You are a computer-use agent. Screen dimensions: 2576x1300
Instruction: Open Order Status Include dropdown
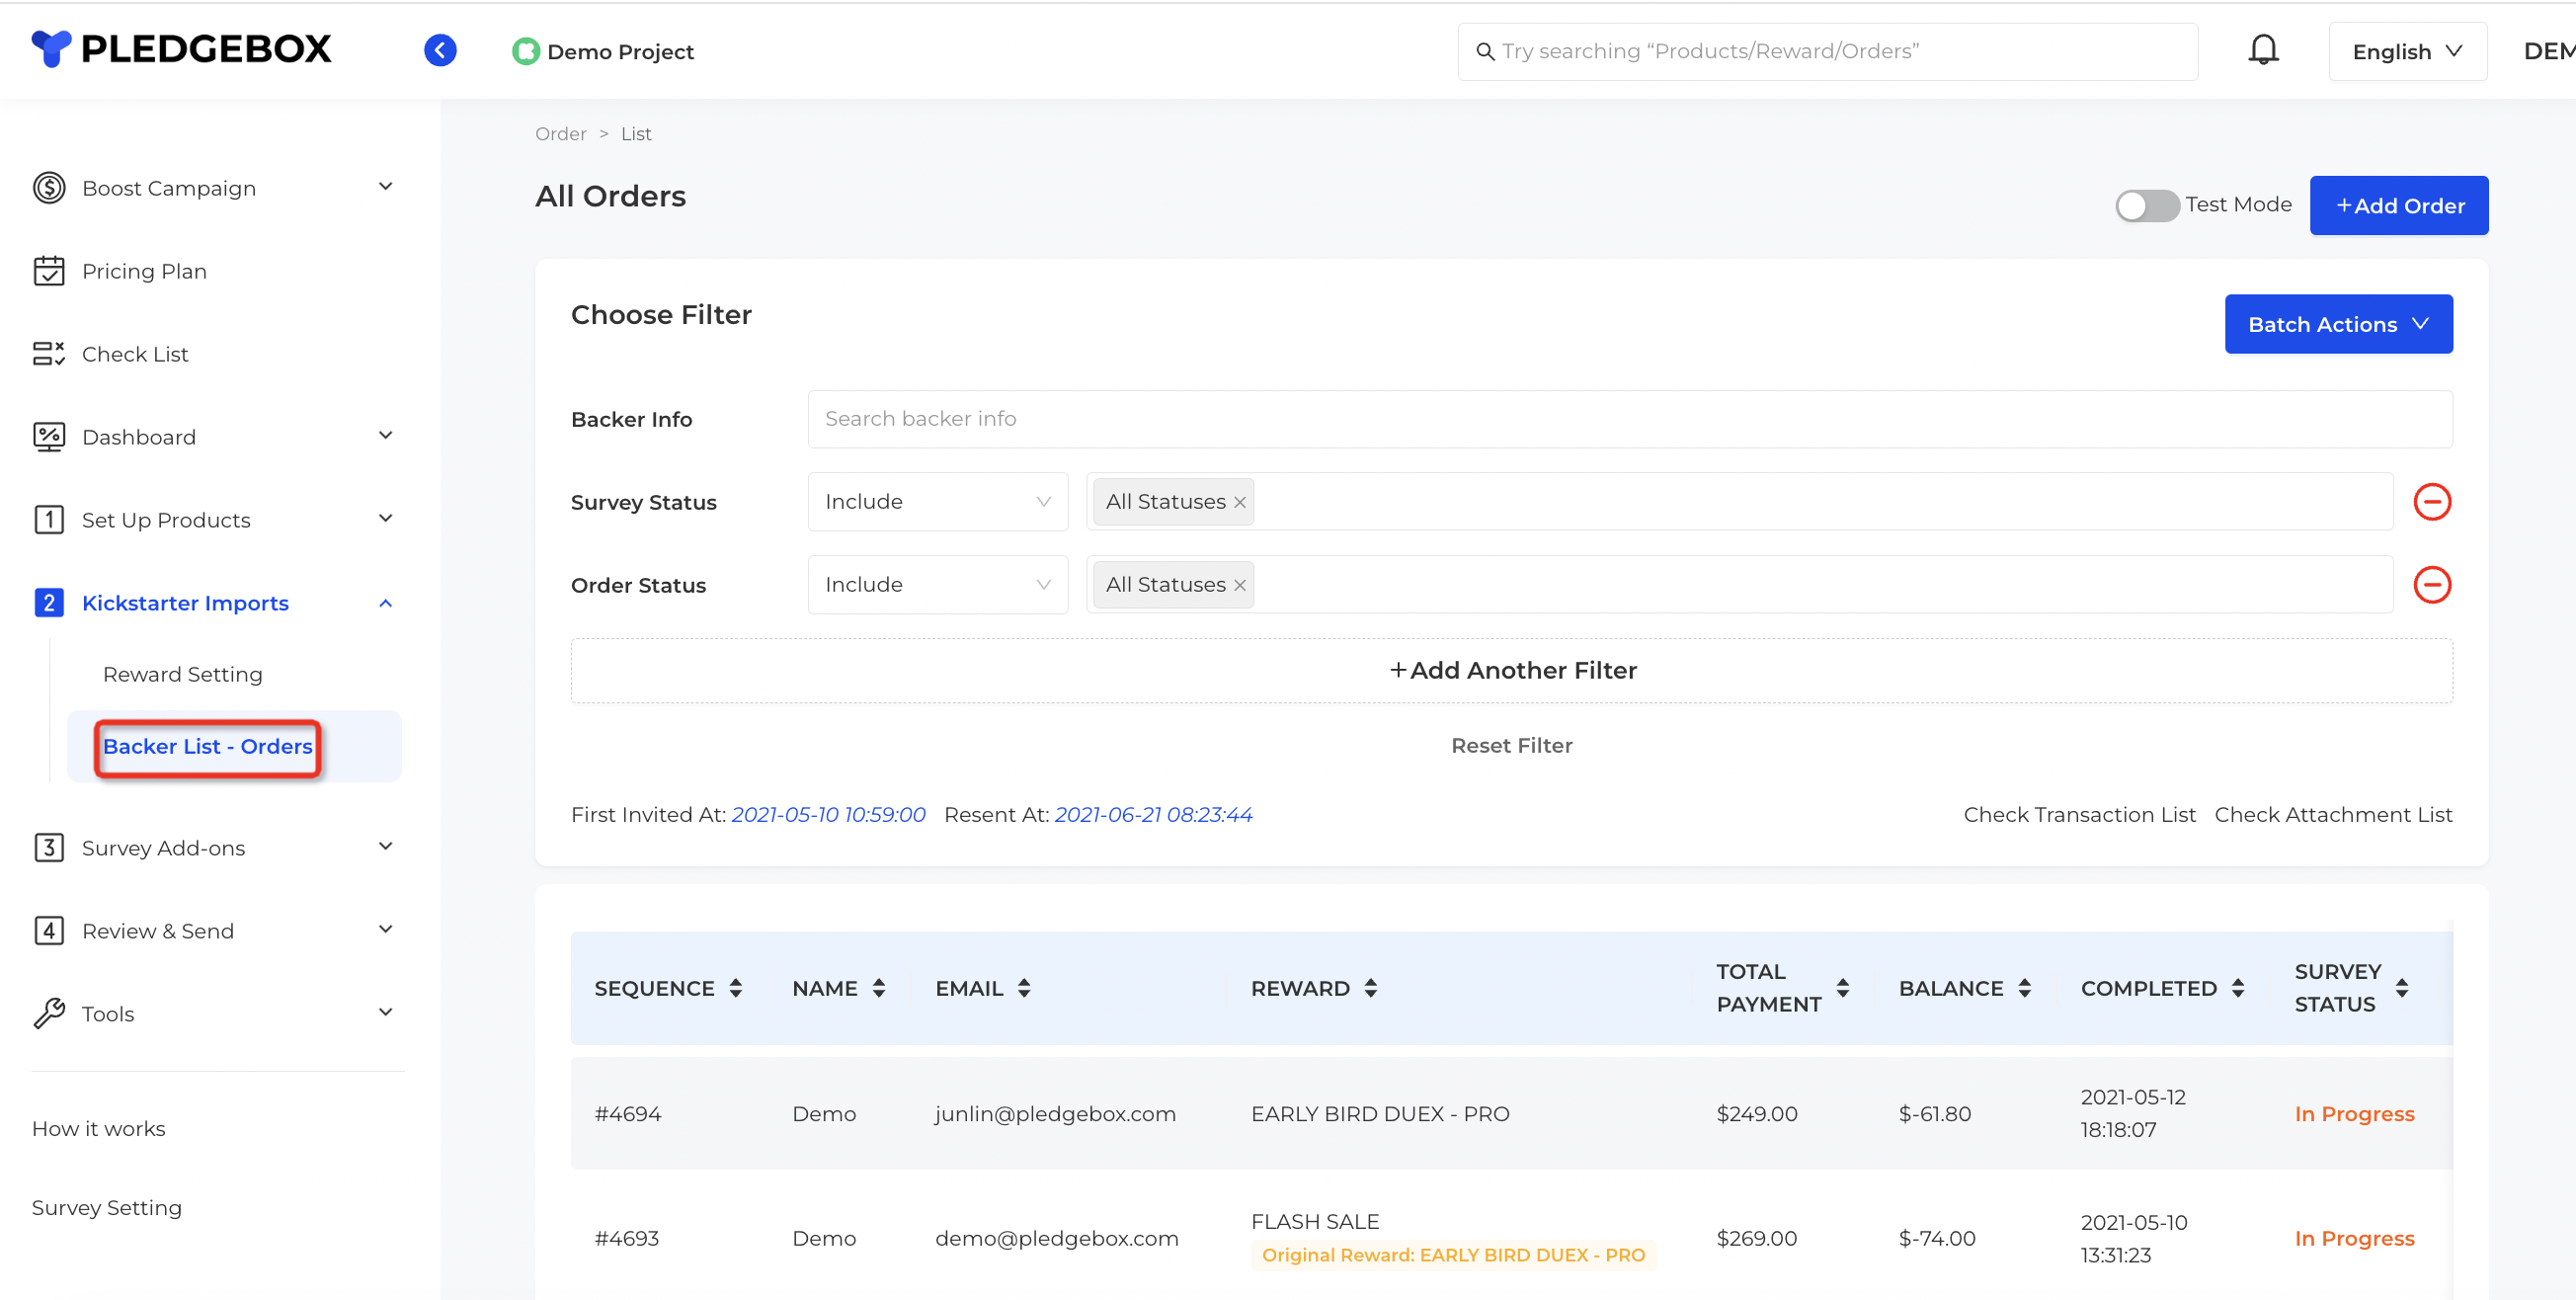(938, 585)
